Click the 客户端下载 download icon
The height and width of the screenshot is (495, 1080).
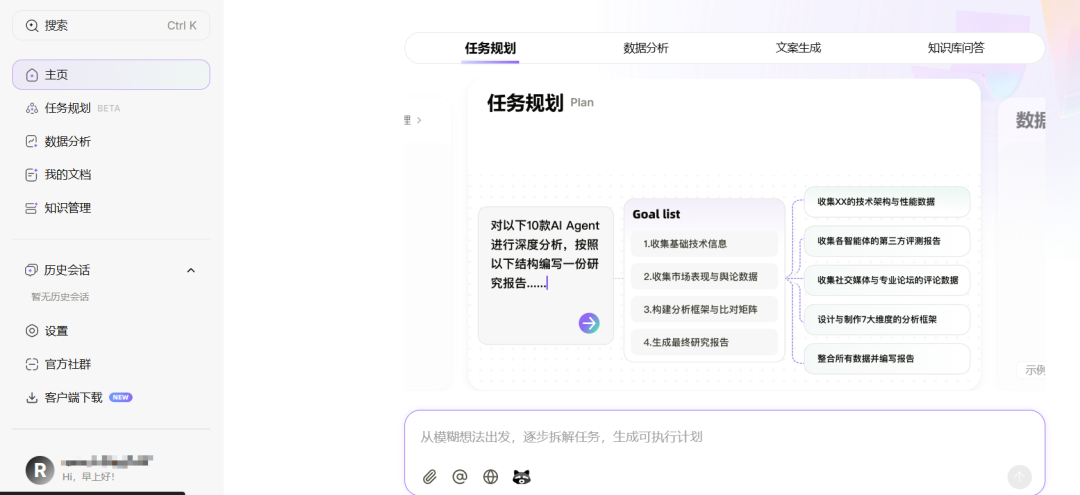click(32, 397)
